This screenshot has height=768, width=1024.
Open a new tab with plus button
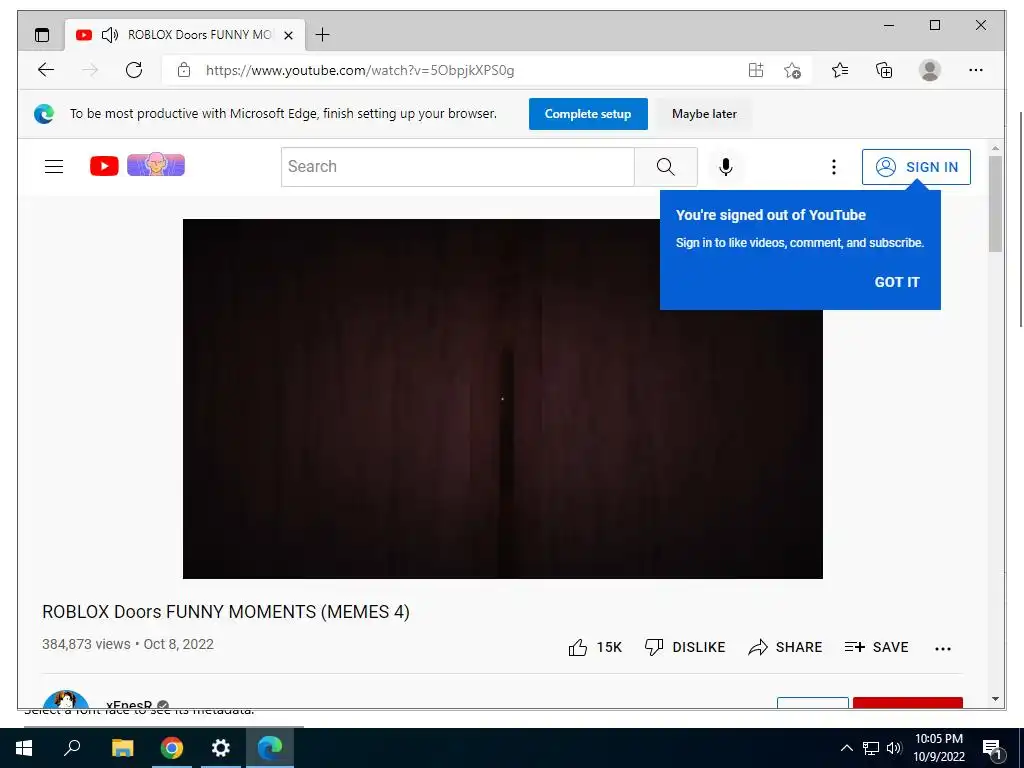pos(322,35)
